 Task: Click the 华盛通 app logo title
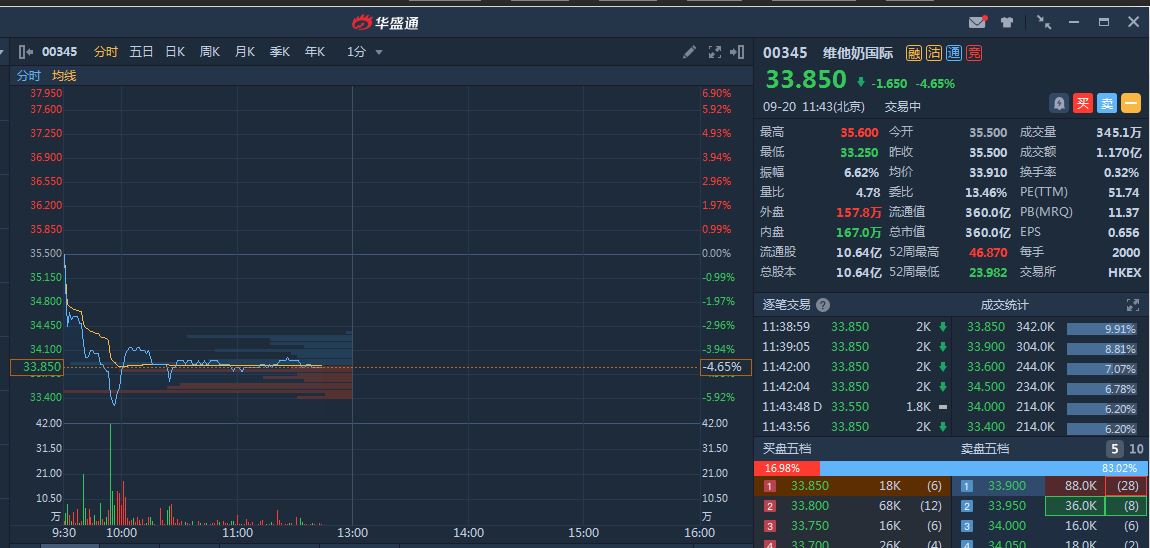(x=386, y=23)
